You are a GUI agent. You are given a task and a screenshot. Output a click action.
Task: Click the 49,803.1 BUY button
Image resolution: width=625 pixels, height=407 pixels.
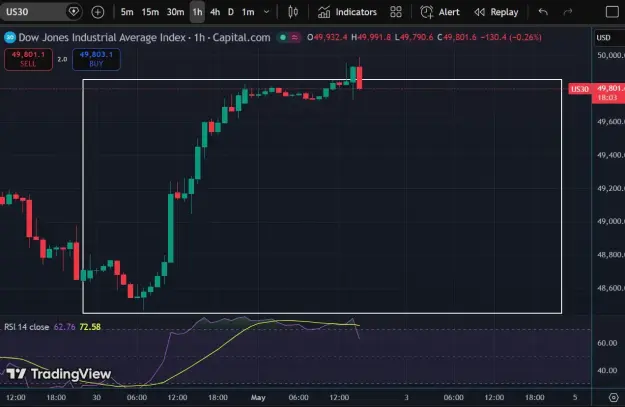tap(96, 59)
